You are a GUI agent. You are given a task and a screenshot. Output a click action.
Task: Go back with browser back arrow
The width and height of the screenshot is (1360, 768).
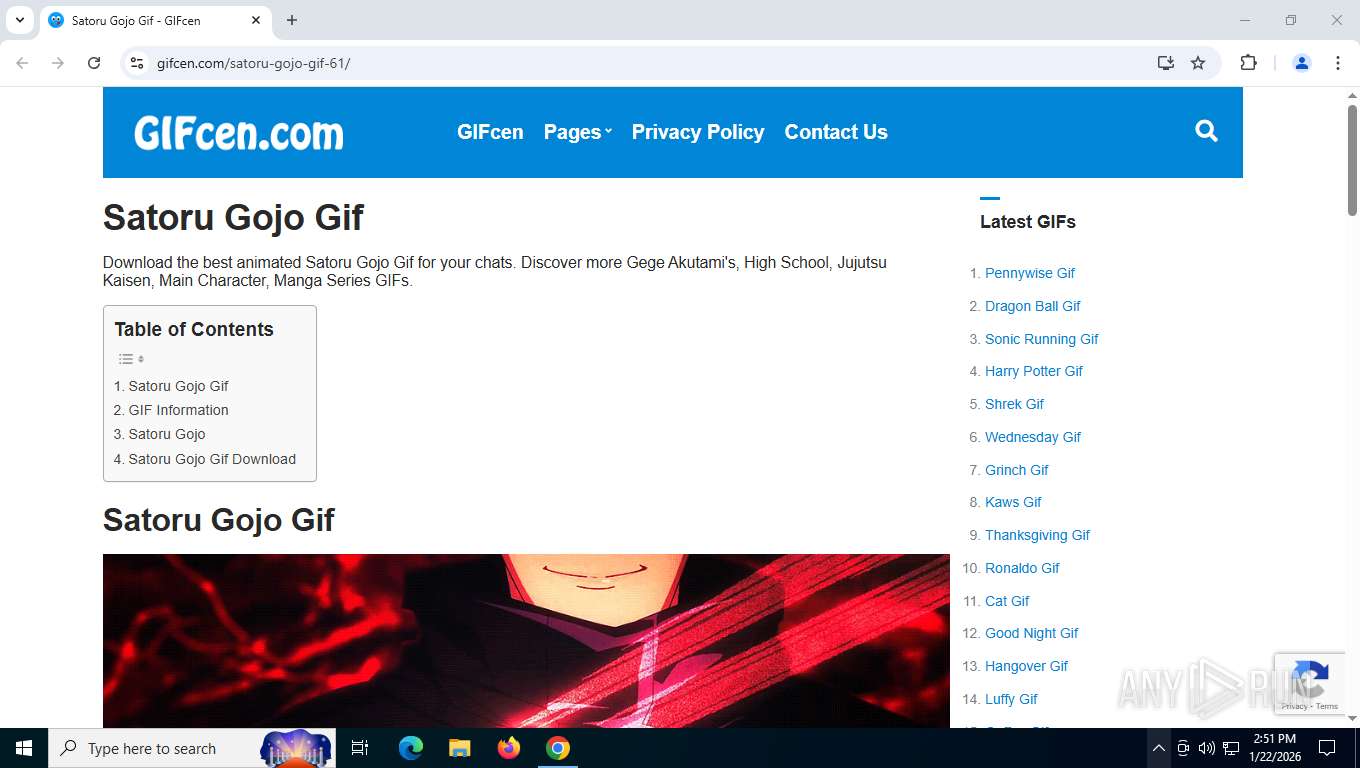point(22,63)
